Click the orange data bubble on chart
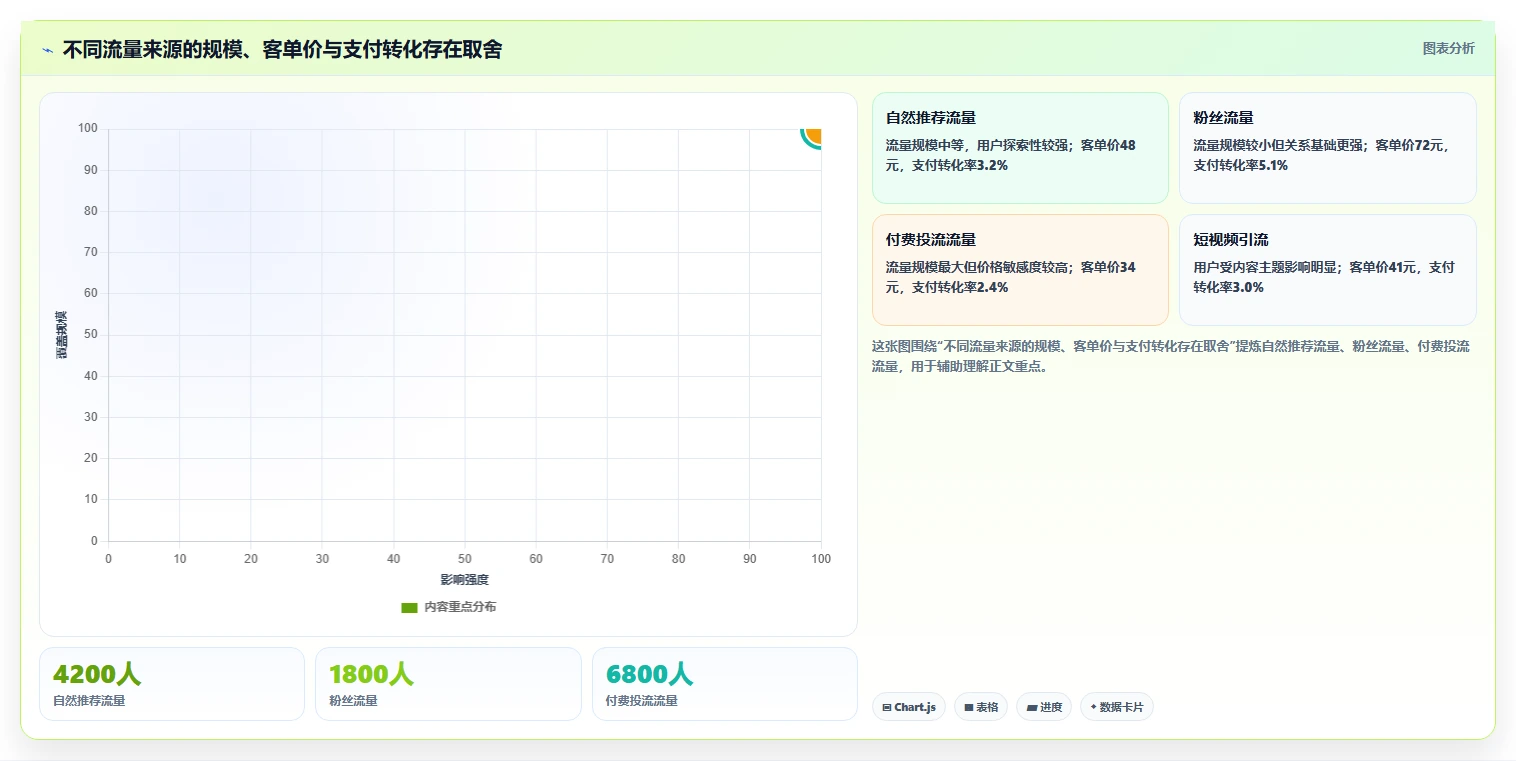 click(814, 135)
